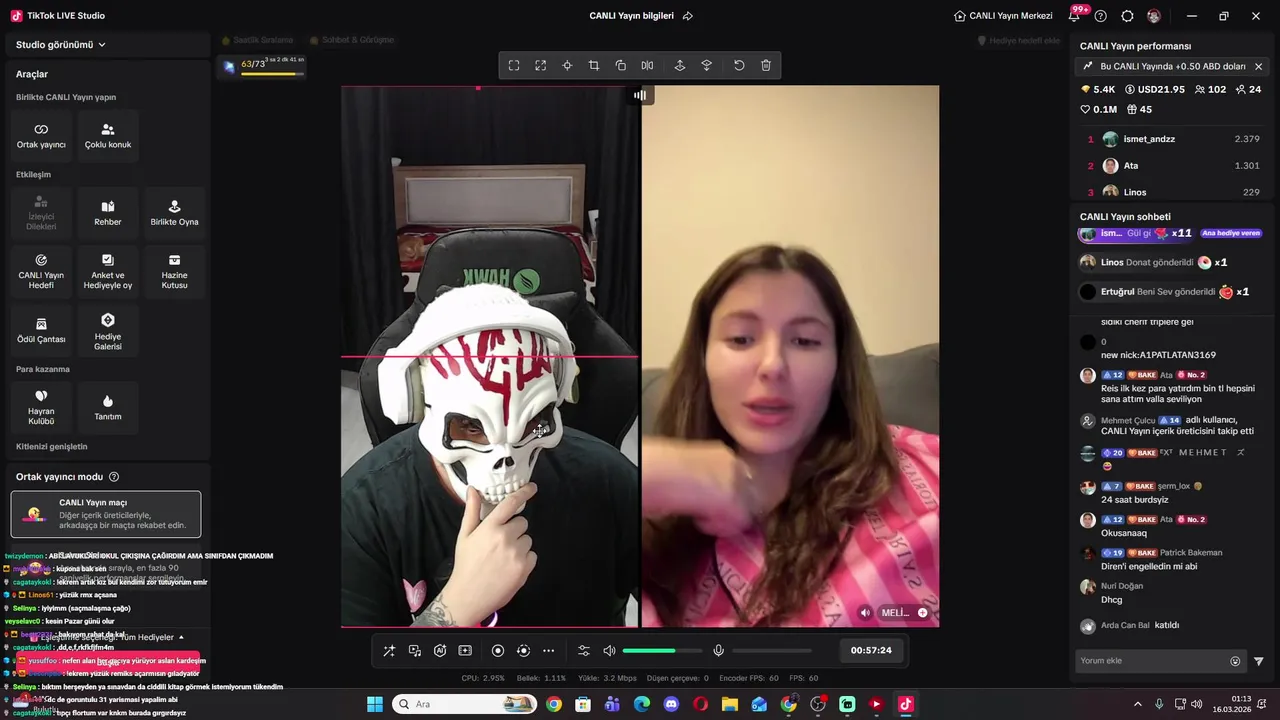Click the duplicate source icon
The width and height of the screenshot is (1280, 720).
click(621, 66)
